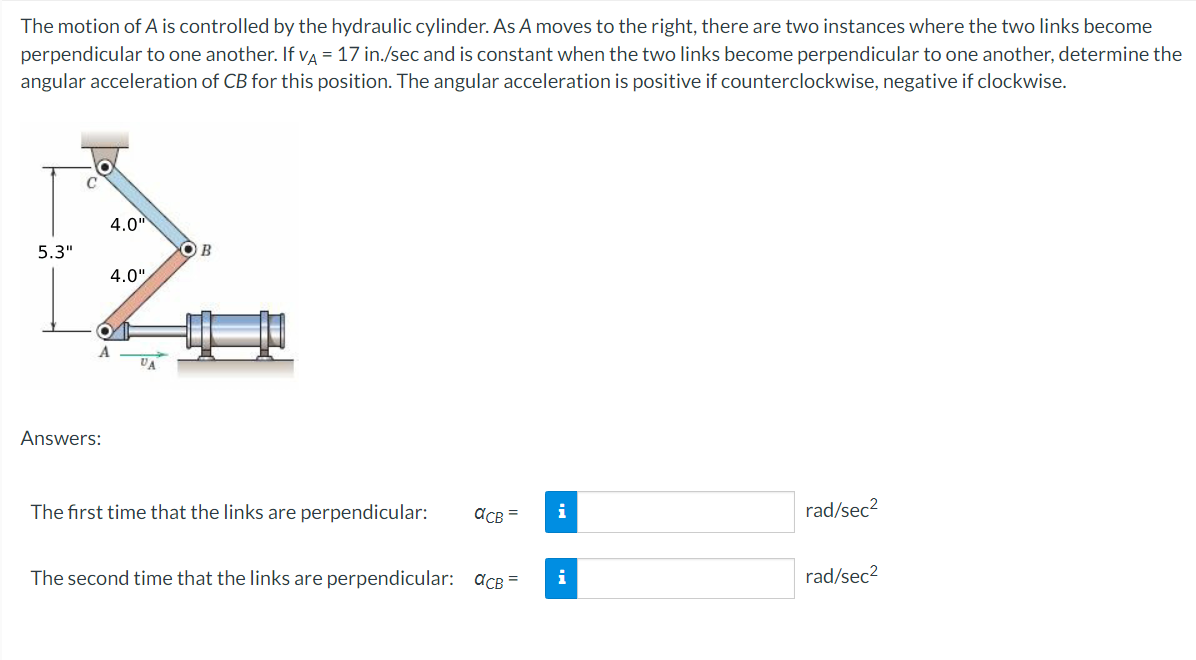1196x660 pixels.
Task: Select the upper 4.0 inch dimension label
Action: click(x=127, y=224)
